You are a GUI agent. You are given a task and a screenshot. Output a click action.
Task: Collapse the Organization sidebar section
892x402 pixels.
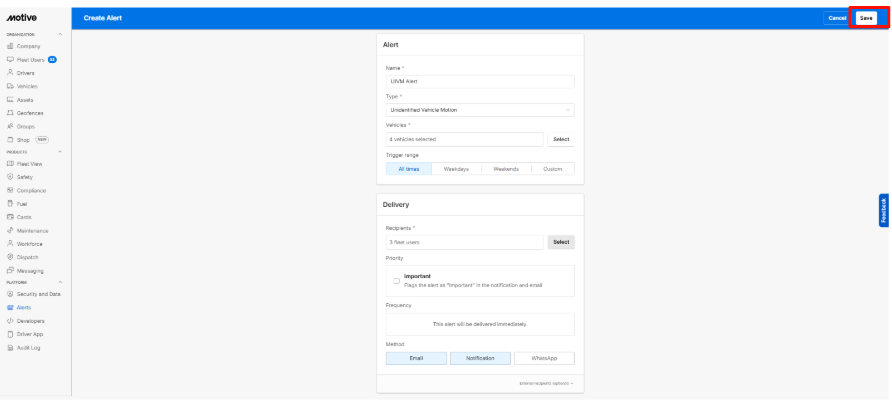[62, 32]
